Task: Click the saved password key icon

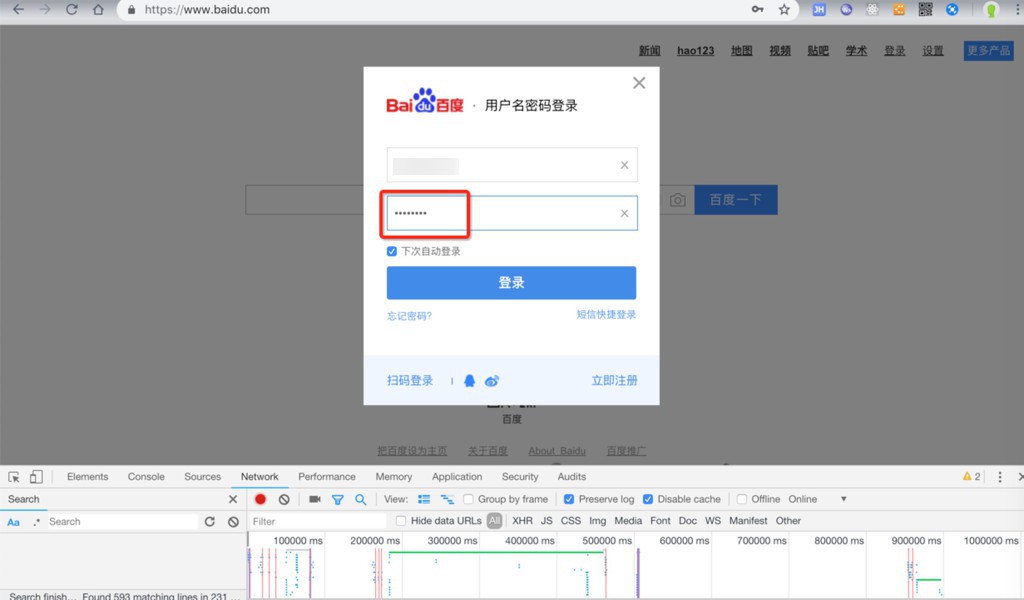Action: pos(758,9)
